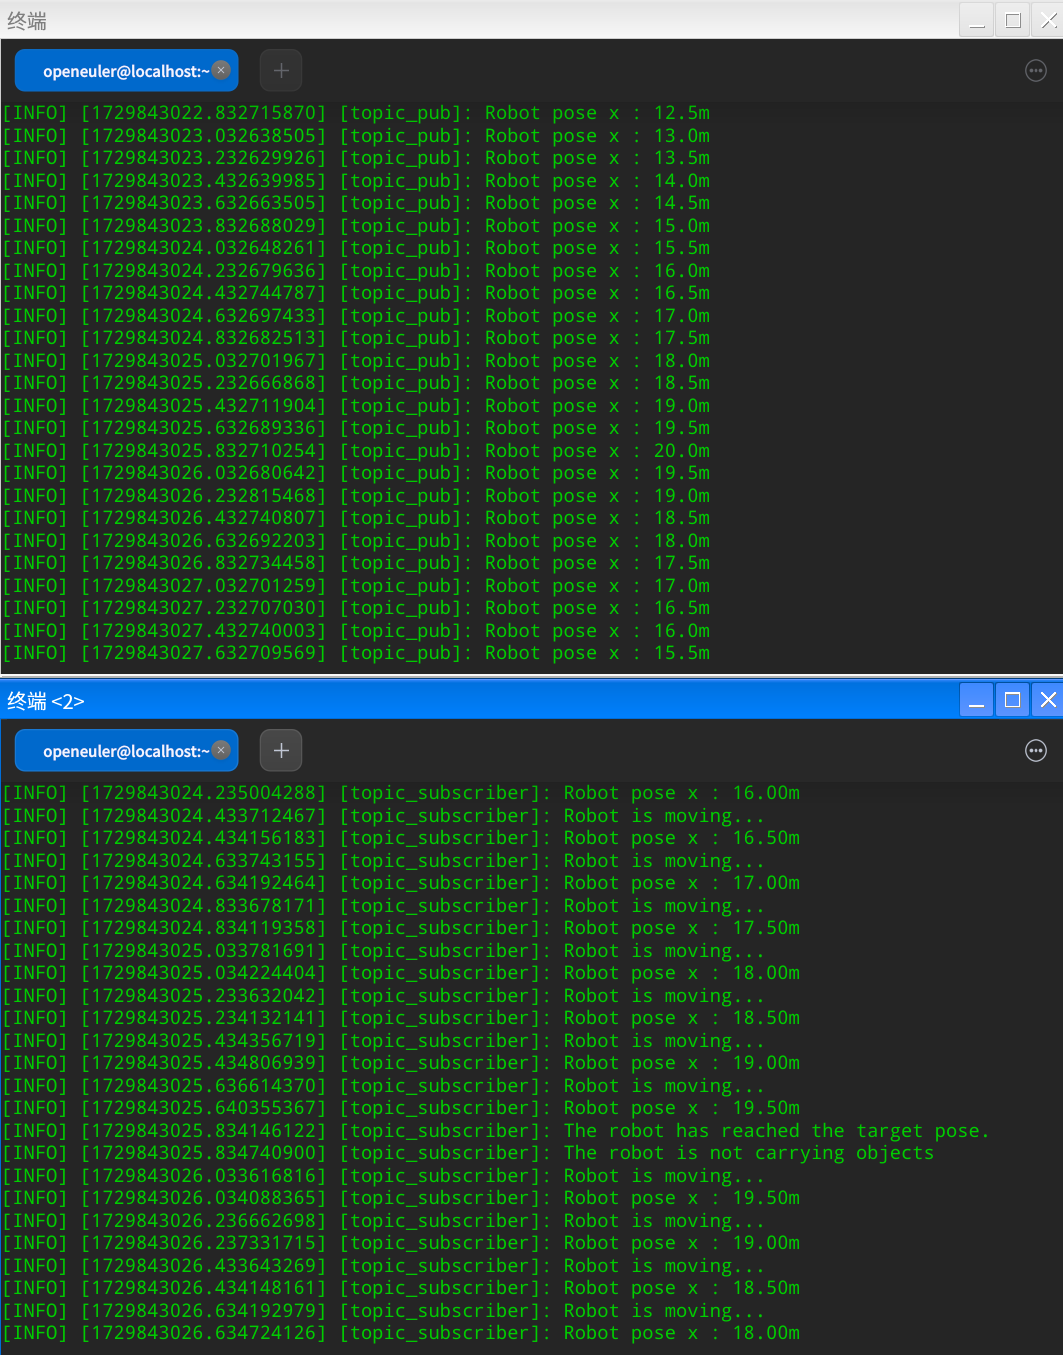This screenshot has width=1063, height=1355.
Task: Open a new tab in the top terminal window
Action: point(281,70)
